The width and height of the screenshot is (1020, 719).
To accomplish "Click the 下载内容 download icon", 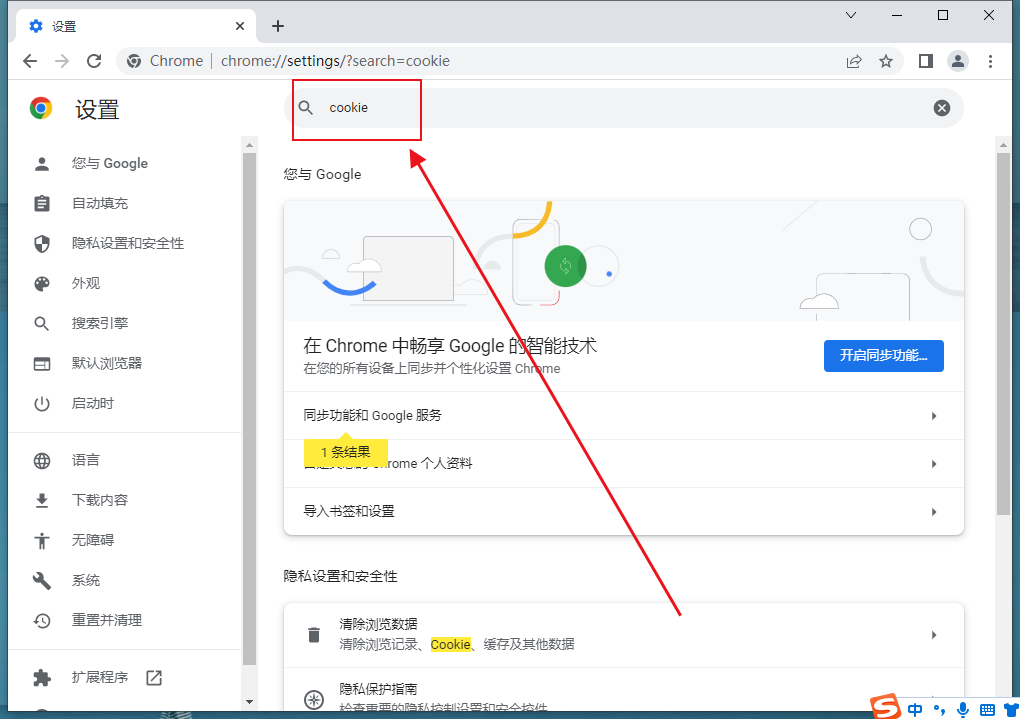I will pos(42,500).
